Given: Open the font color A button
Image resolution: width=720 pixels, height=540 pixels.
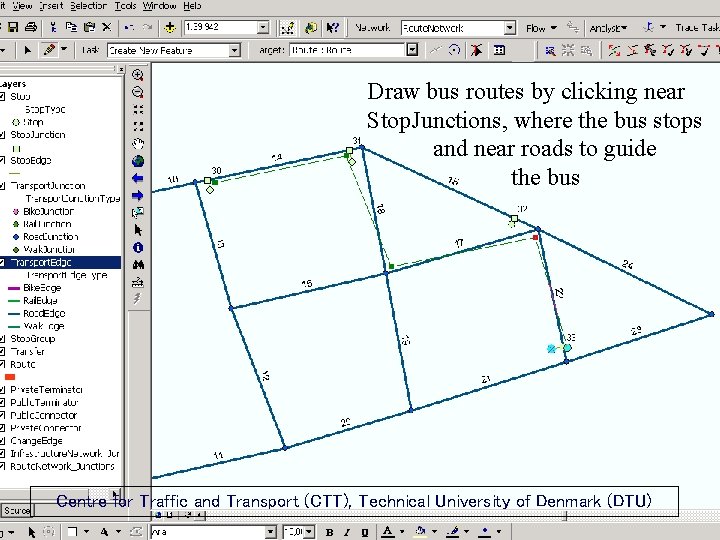Looking at the screenshot, I should [x=388, y=532].
